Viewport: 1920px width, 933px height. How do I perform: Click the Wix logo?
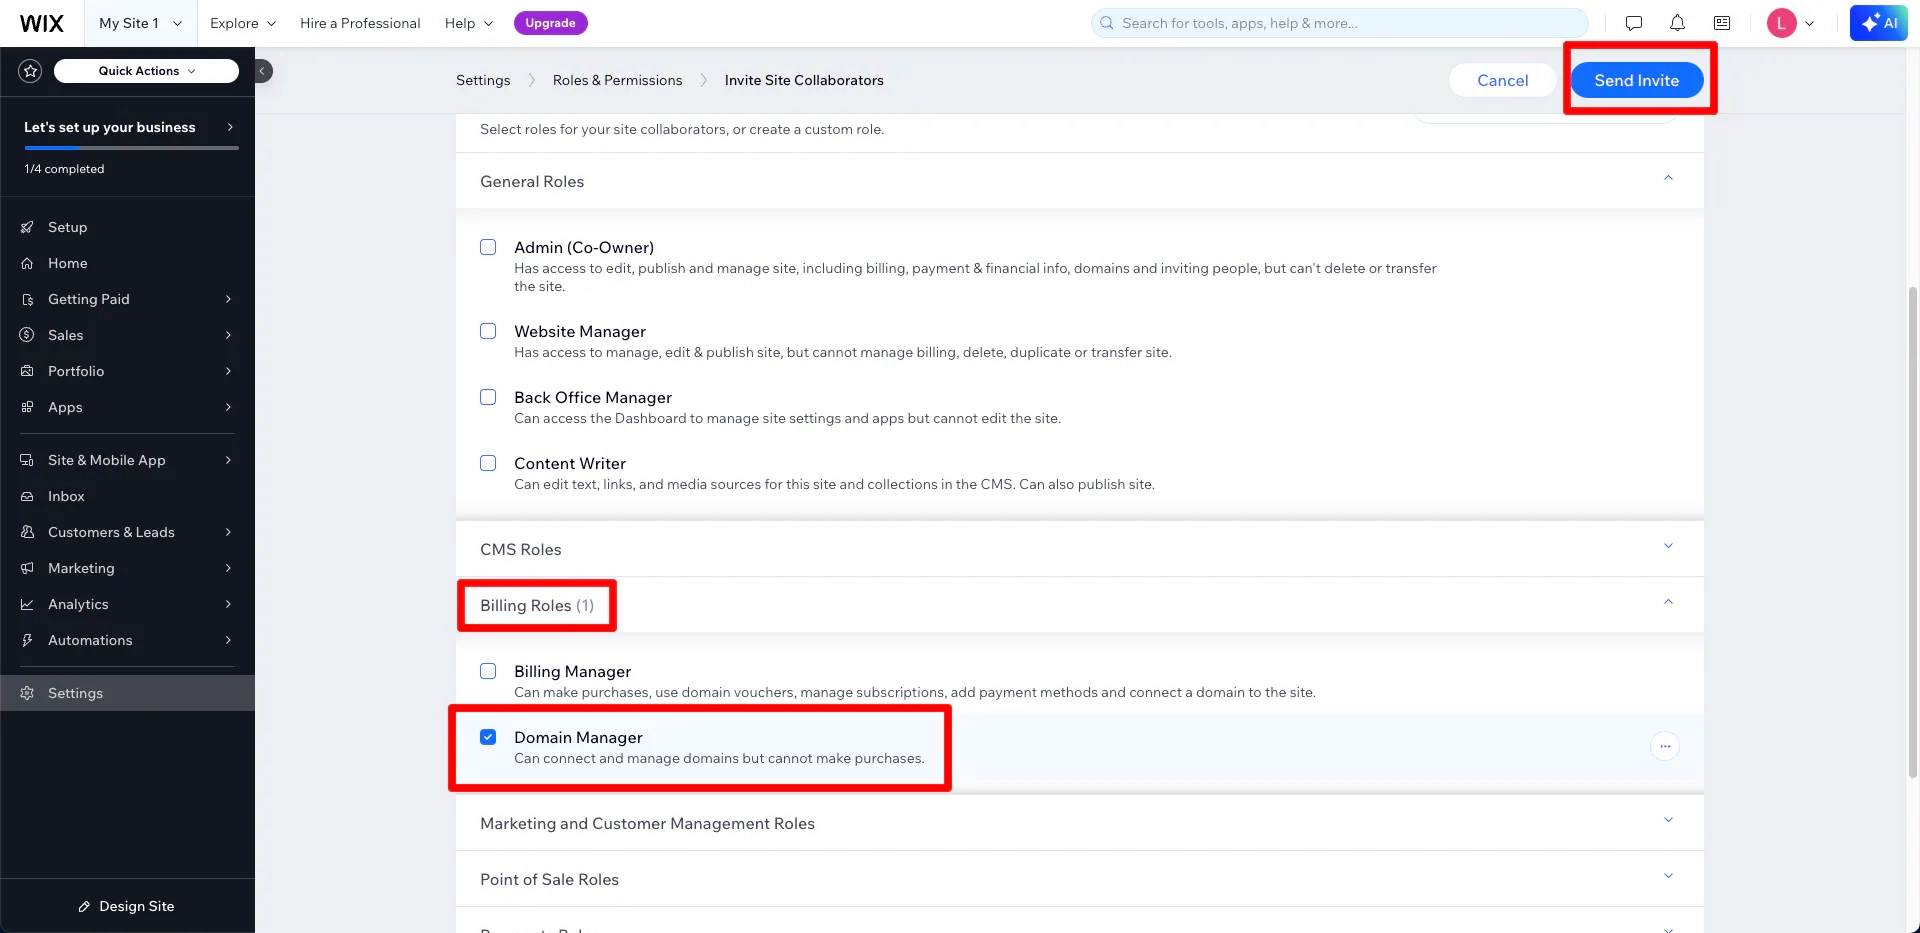[42, 23]
